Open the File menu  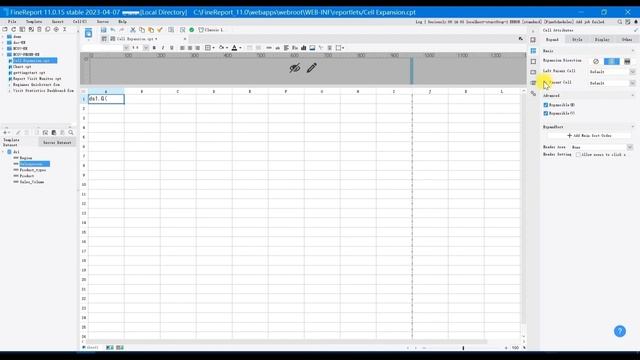(x=12, y=22)
